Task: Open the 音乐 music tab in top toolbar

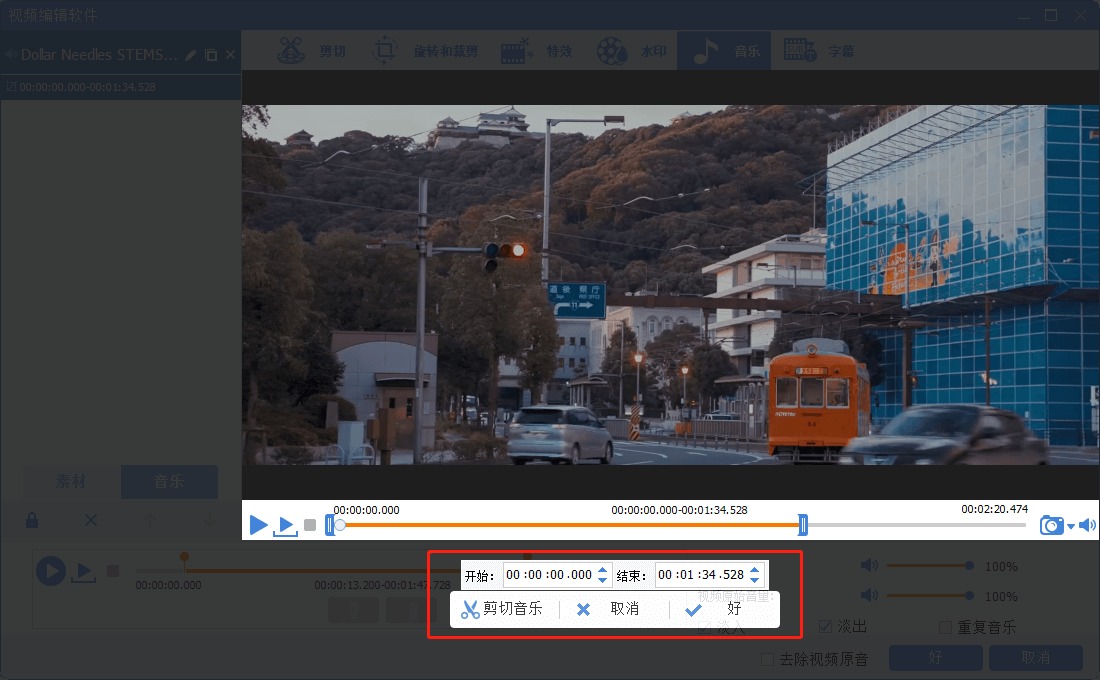Action: [724, 51]
